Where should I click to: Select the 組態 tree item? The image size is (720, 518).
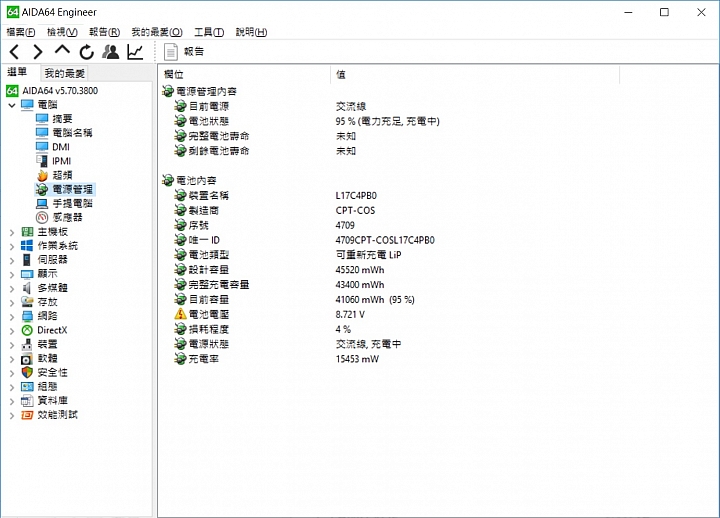47,387
